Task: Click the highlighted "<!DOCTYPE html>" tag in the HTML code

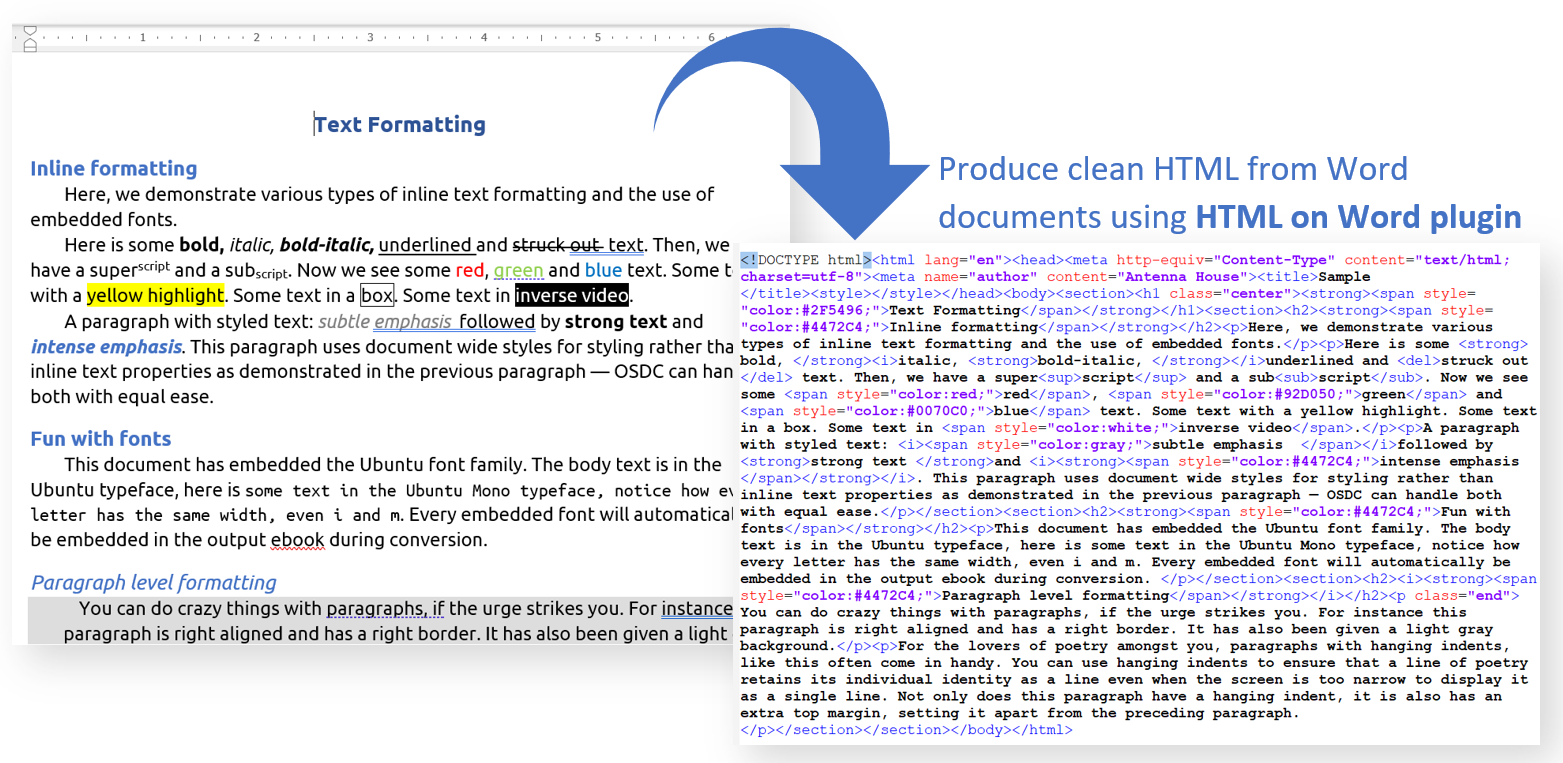Action: [806, 260]
